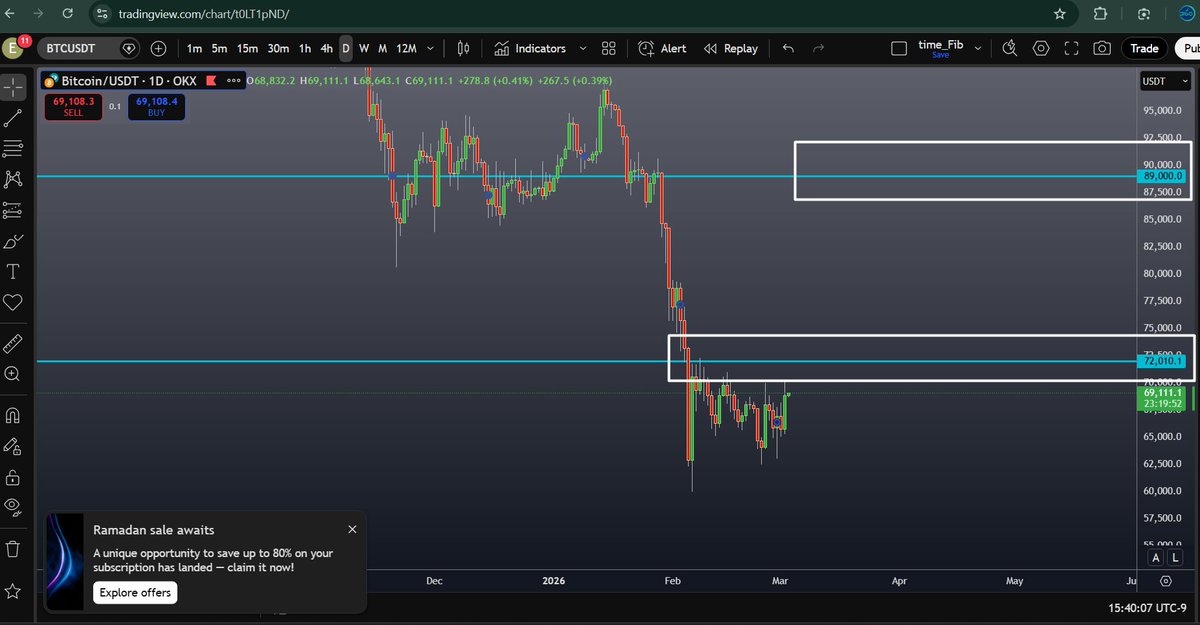The image size is (1200, 625).
Task: Select the crosshair cursor tool
Action: (14, 87)
